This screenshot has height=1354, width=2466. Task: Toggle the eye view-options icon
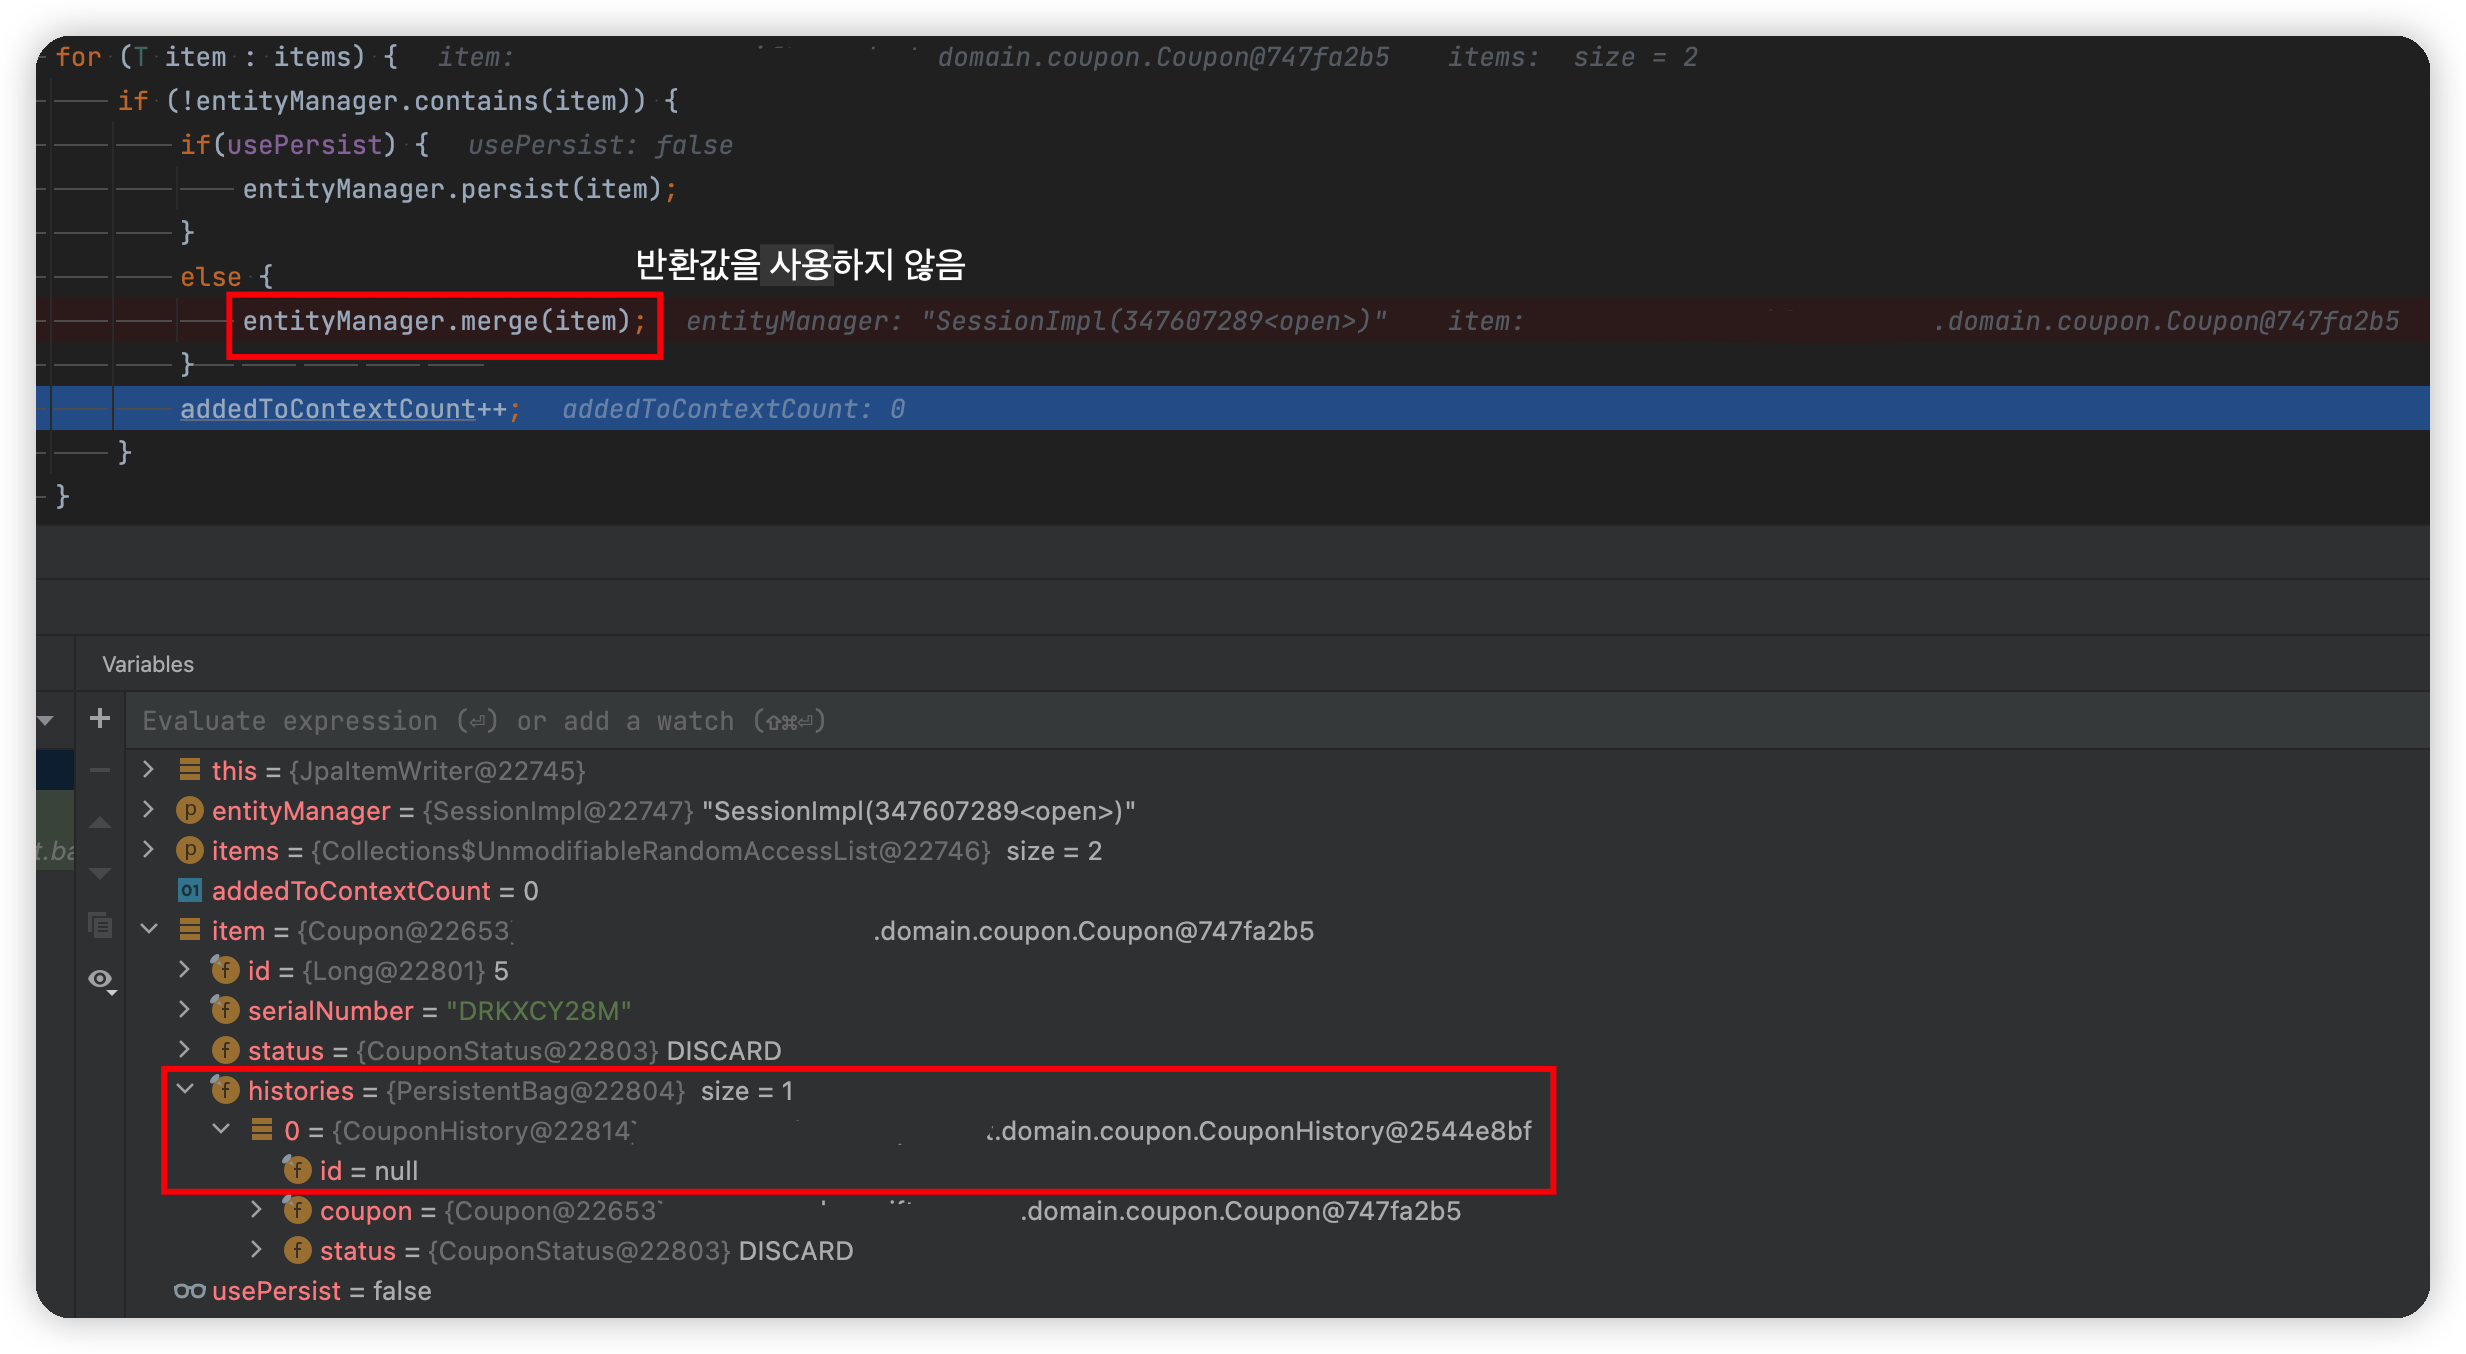tap(100, 979)
